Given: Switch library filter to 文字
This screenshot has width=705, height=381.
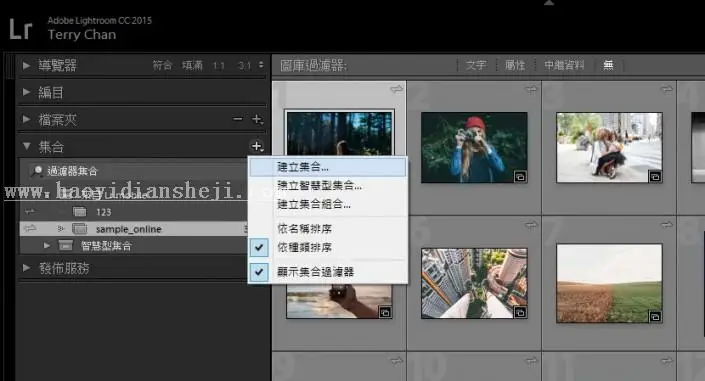Looking at the screenshot, I should (x=476, y=66).
